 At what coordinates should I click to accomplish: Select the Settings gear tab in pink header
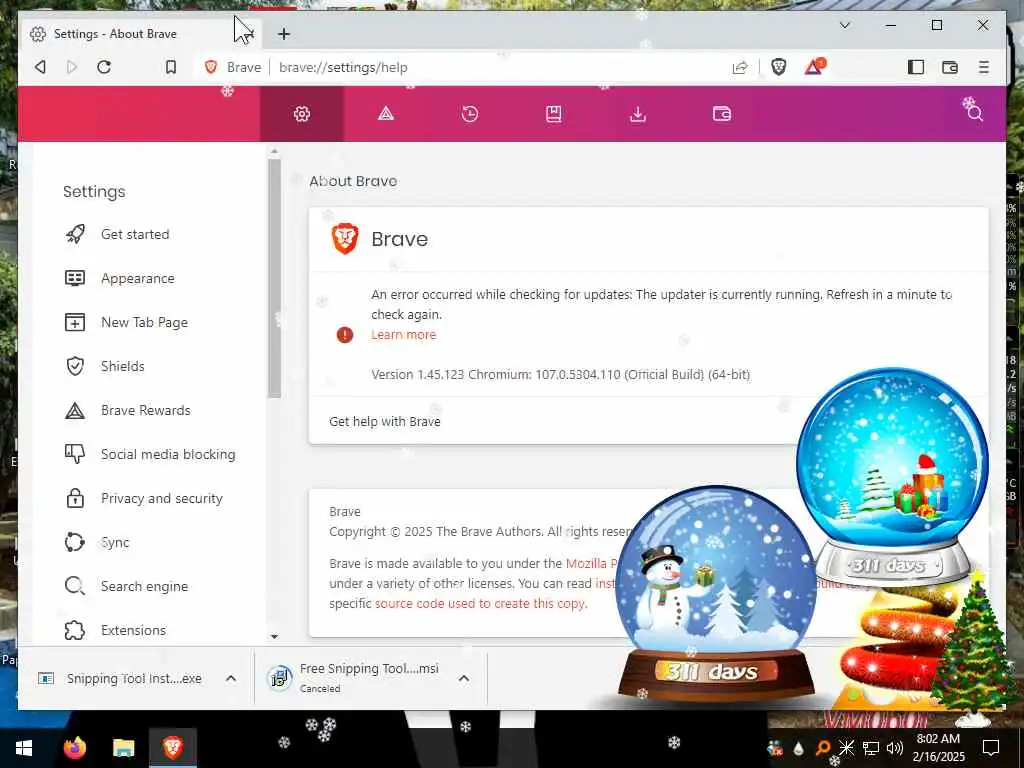[302, 114]
